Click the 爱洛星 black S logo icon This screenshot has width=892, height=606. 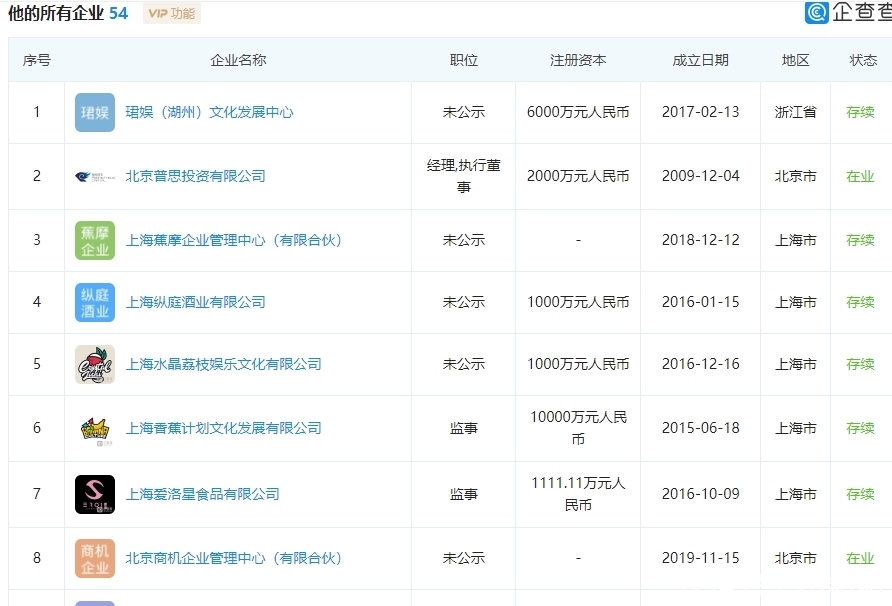94,493
